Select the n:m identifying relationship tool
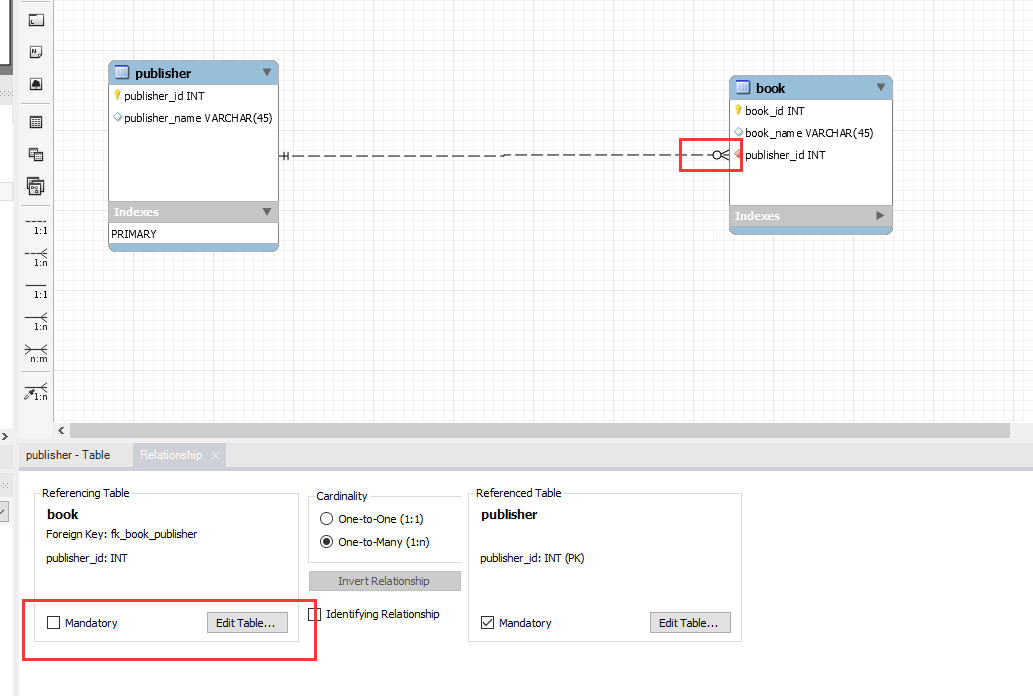This screenshot has height=696, width=1033. (x=35, y=351)
